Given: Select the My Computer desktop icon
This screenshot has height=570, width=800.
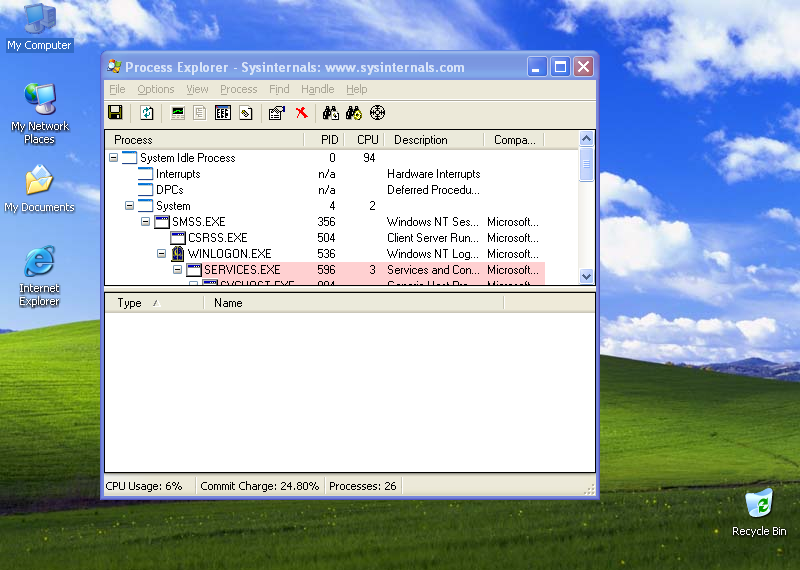Looking at the screenshot, I should pos(39,27).
